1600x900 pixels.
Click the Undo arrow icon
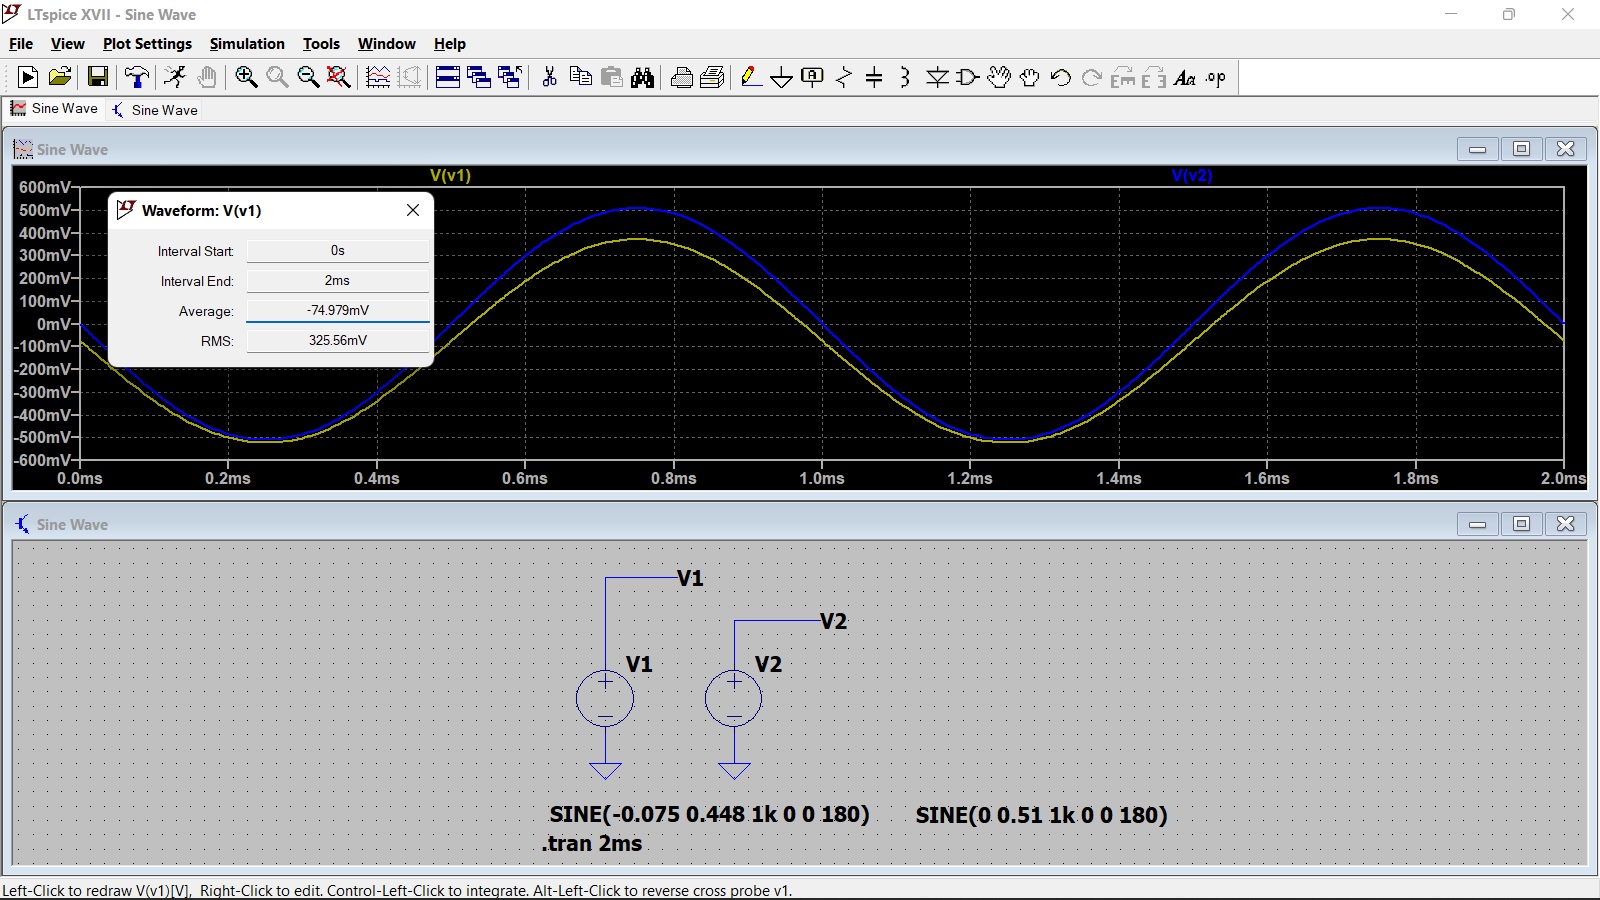(1061, 77)
